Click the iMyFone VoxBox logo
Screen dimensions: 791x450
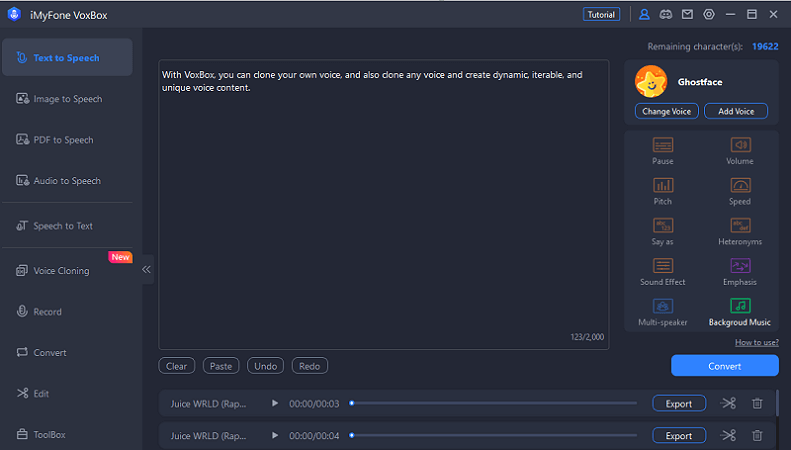pyautogui.click(x=14, y=14)
